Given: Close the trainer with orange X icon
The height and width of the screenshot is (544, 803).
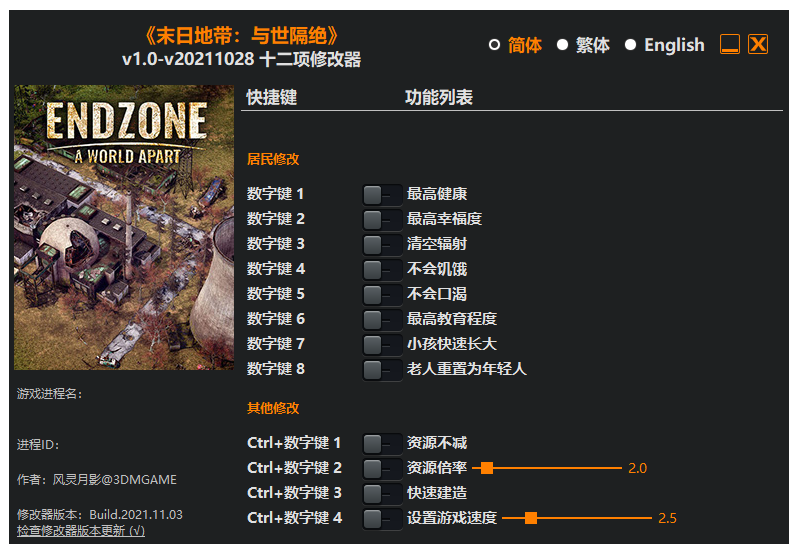Looking at the screenshot, I should tap(757, 44).
